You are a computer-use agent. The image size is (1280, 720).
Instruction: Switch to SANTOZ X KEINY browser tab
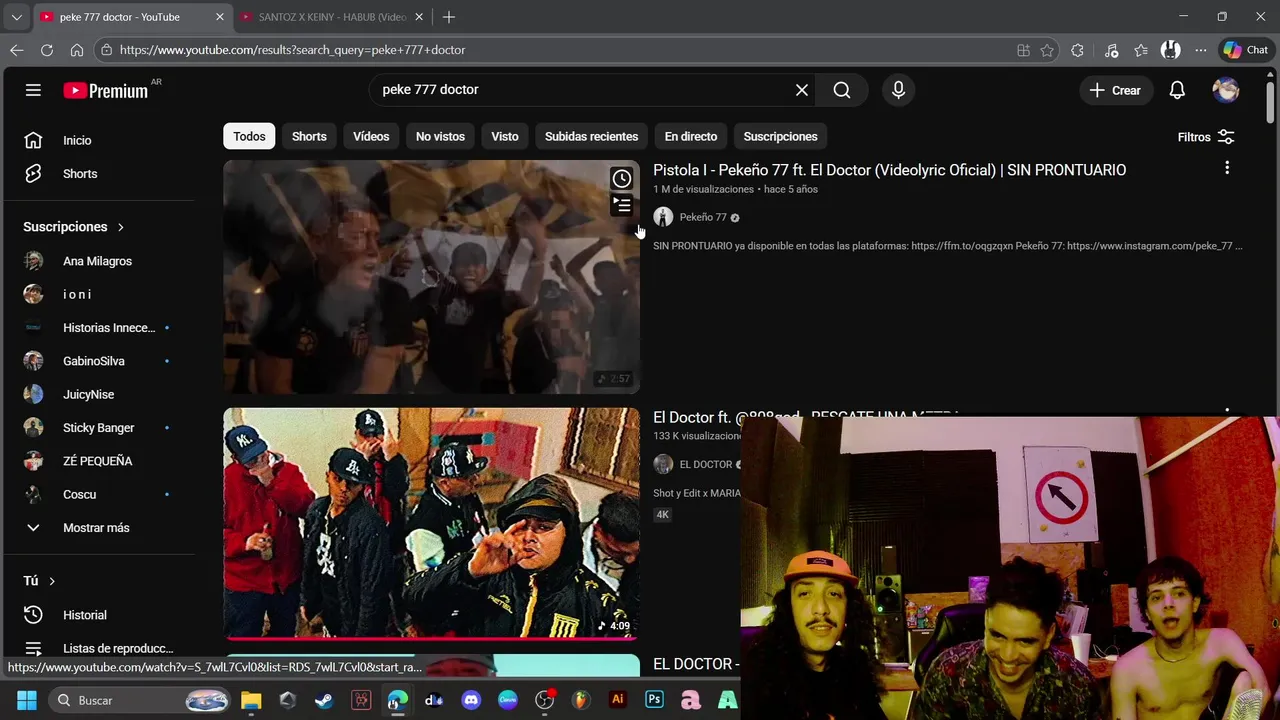click(x=329, y=17)
